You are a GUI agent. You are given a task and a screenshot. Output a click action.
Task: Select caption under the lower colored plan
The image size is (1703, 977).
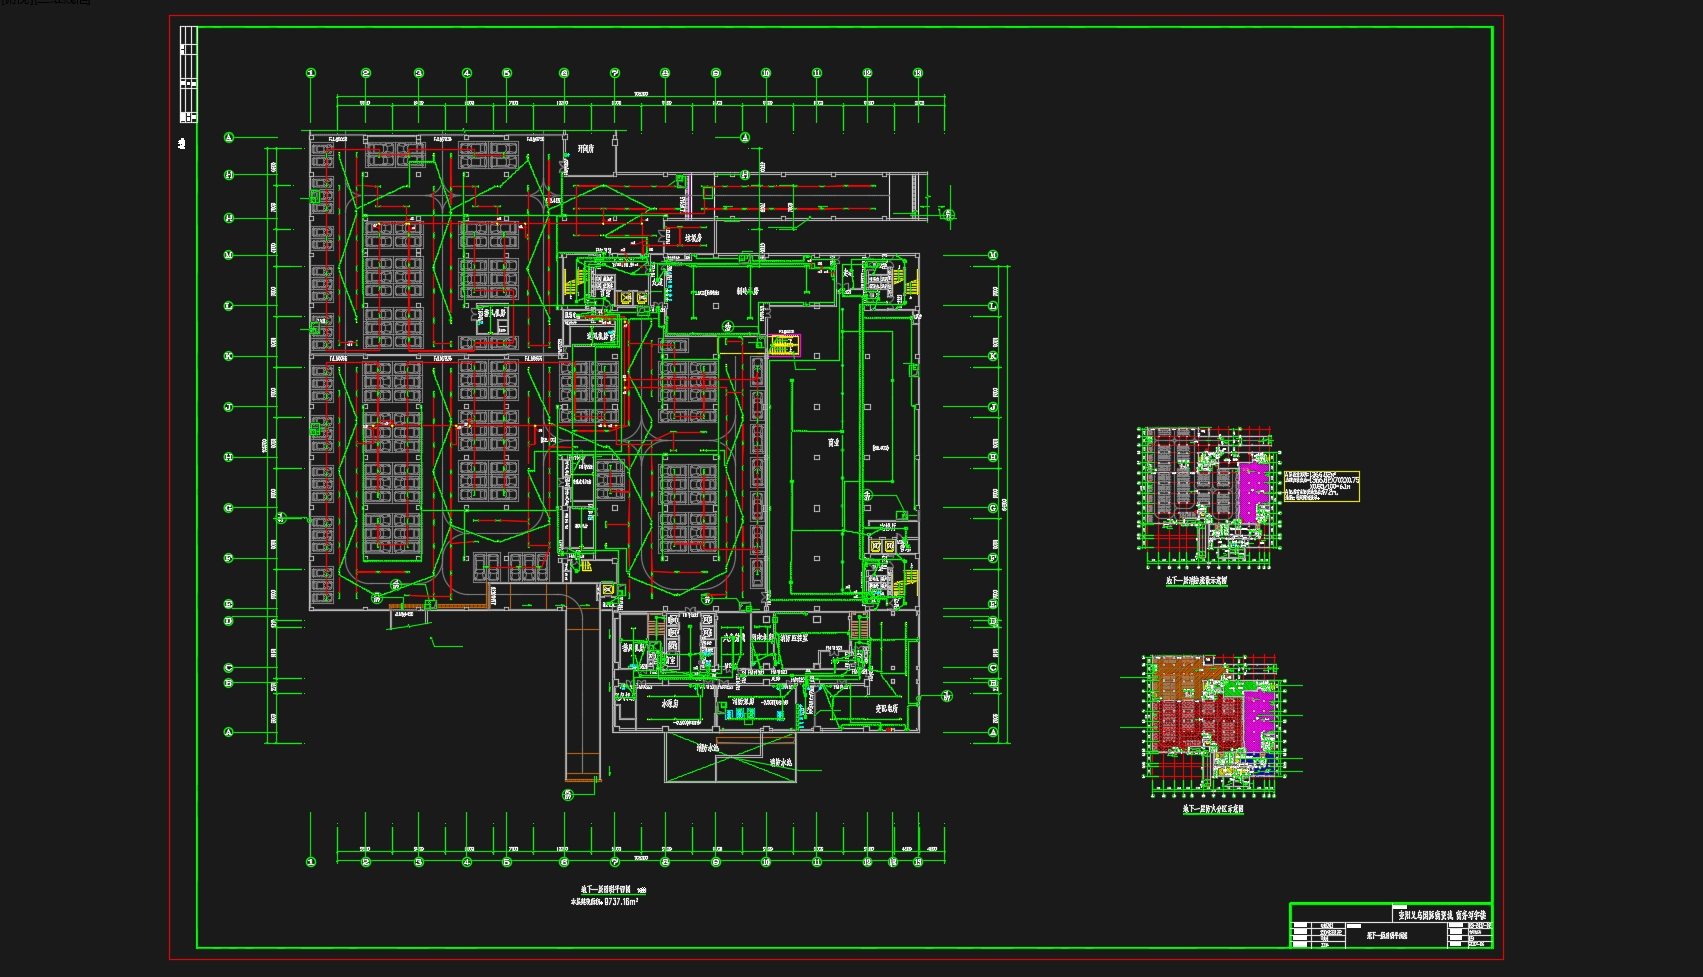click(x=1213, y=809)
